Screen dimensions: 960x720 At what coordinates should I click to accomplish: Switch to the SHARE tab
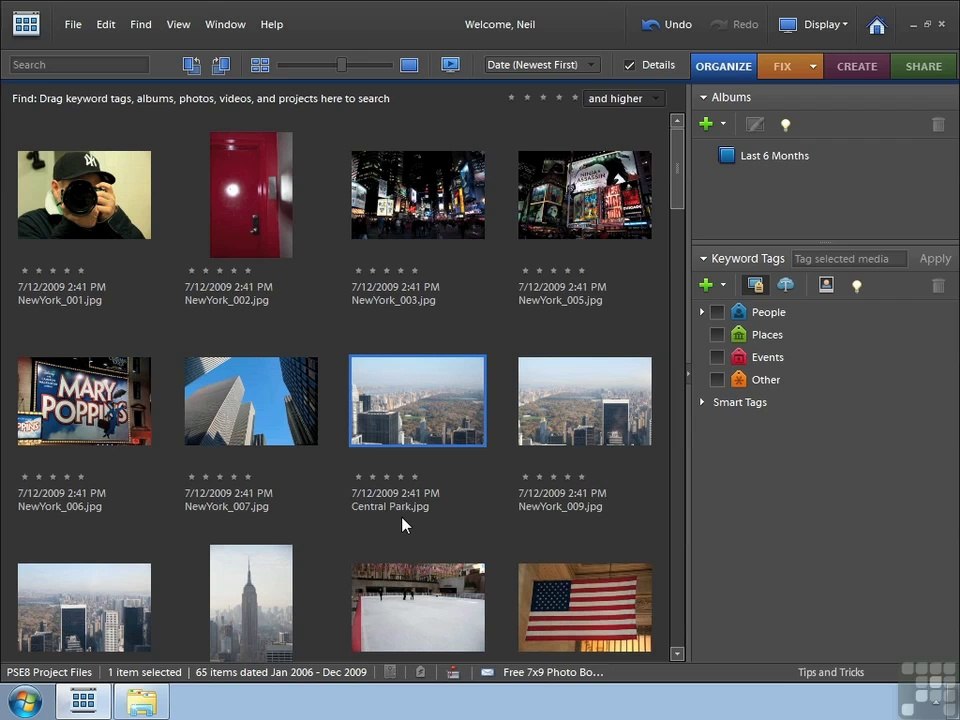click(923, 66)
